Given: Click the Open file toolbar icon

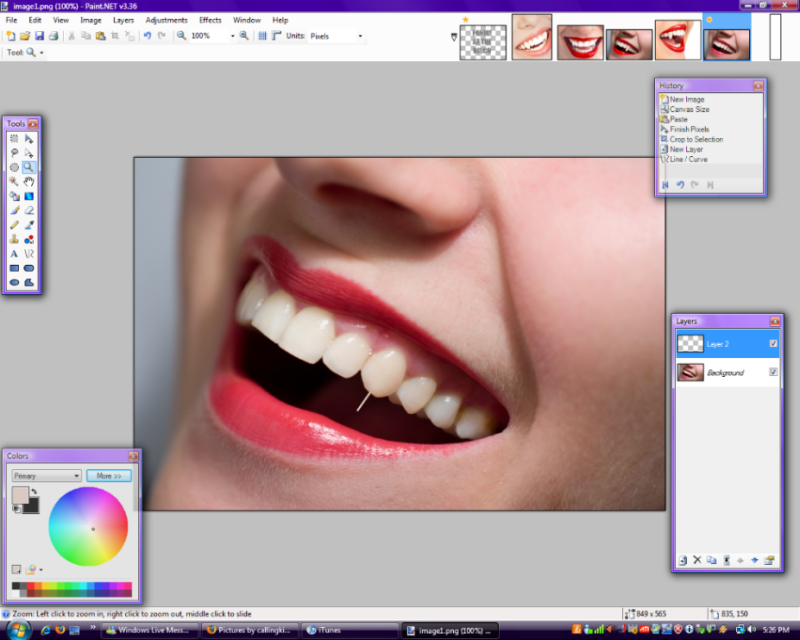Looking at the screenshot, I should tap(24, 36).
